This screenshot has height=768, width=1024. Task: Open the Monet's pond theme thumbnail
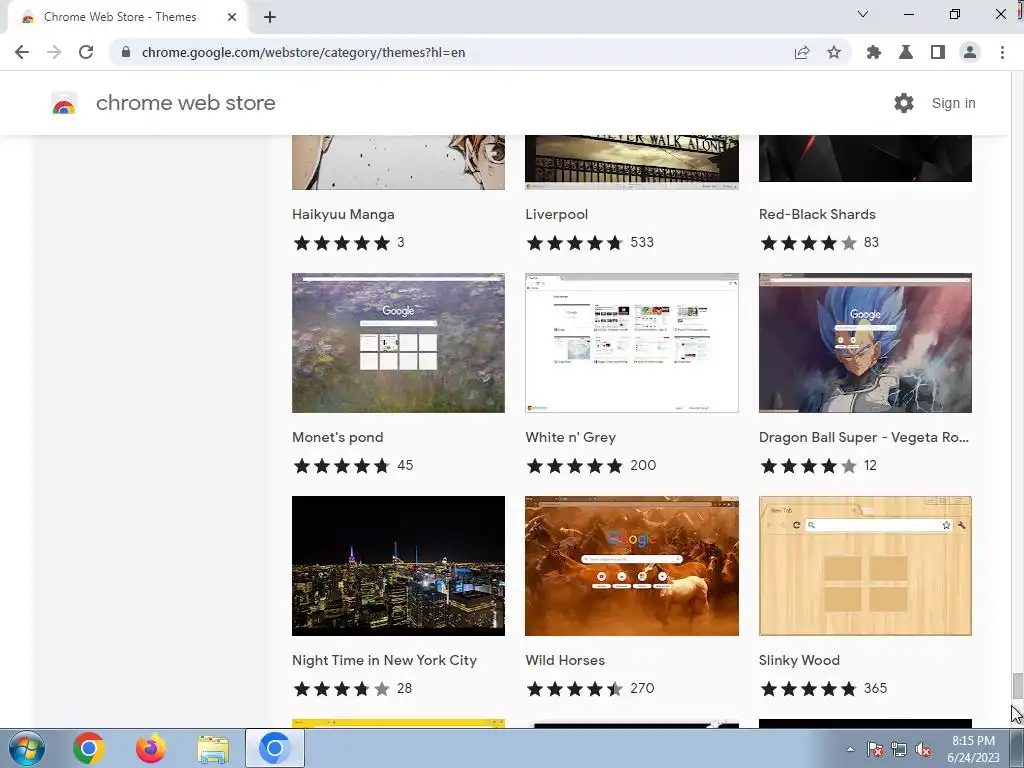(x=398, y=343)
